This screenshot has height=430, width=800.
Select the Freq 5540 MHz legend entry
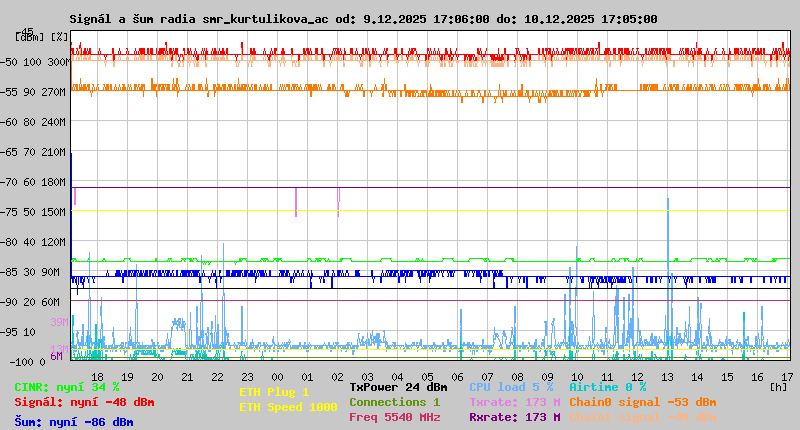394,417
